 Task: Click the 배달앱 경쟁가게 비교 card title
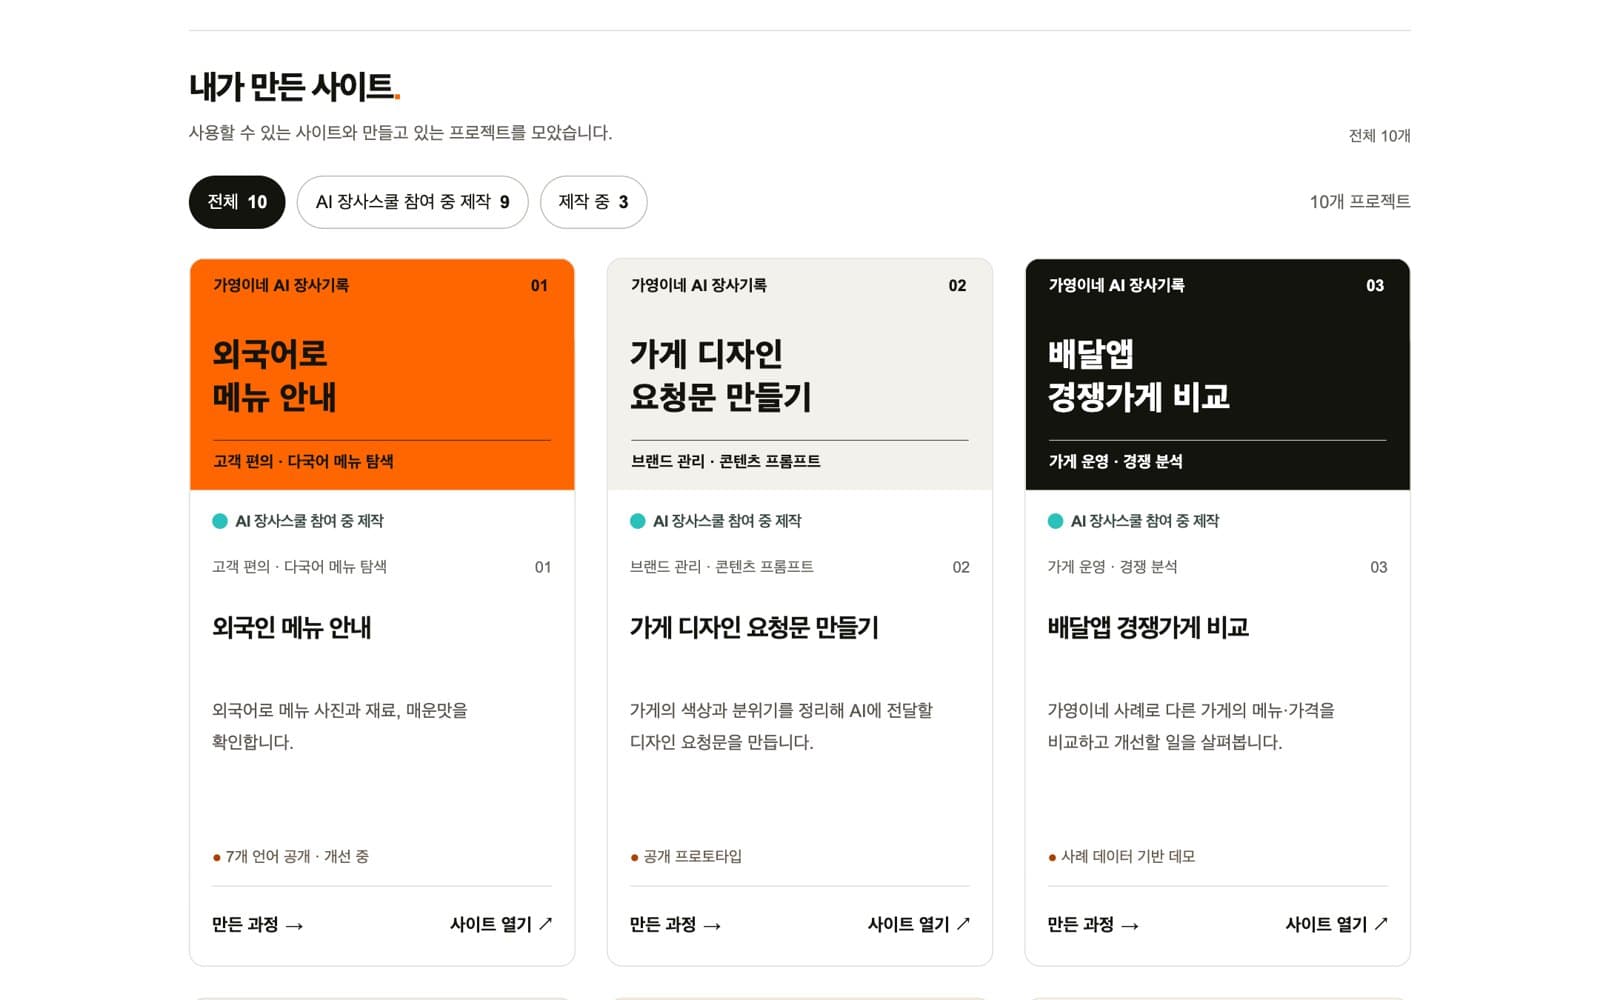(1148, 628)
